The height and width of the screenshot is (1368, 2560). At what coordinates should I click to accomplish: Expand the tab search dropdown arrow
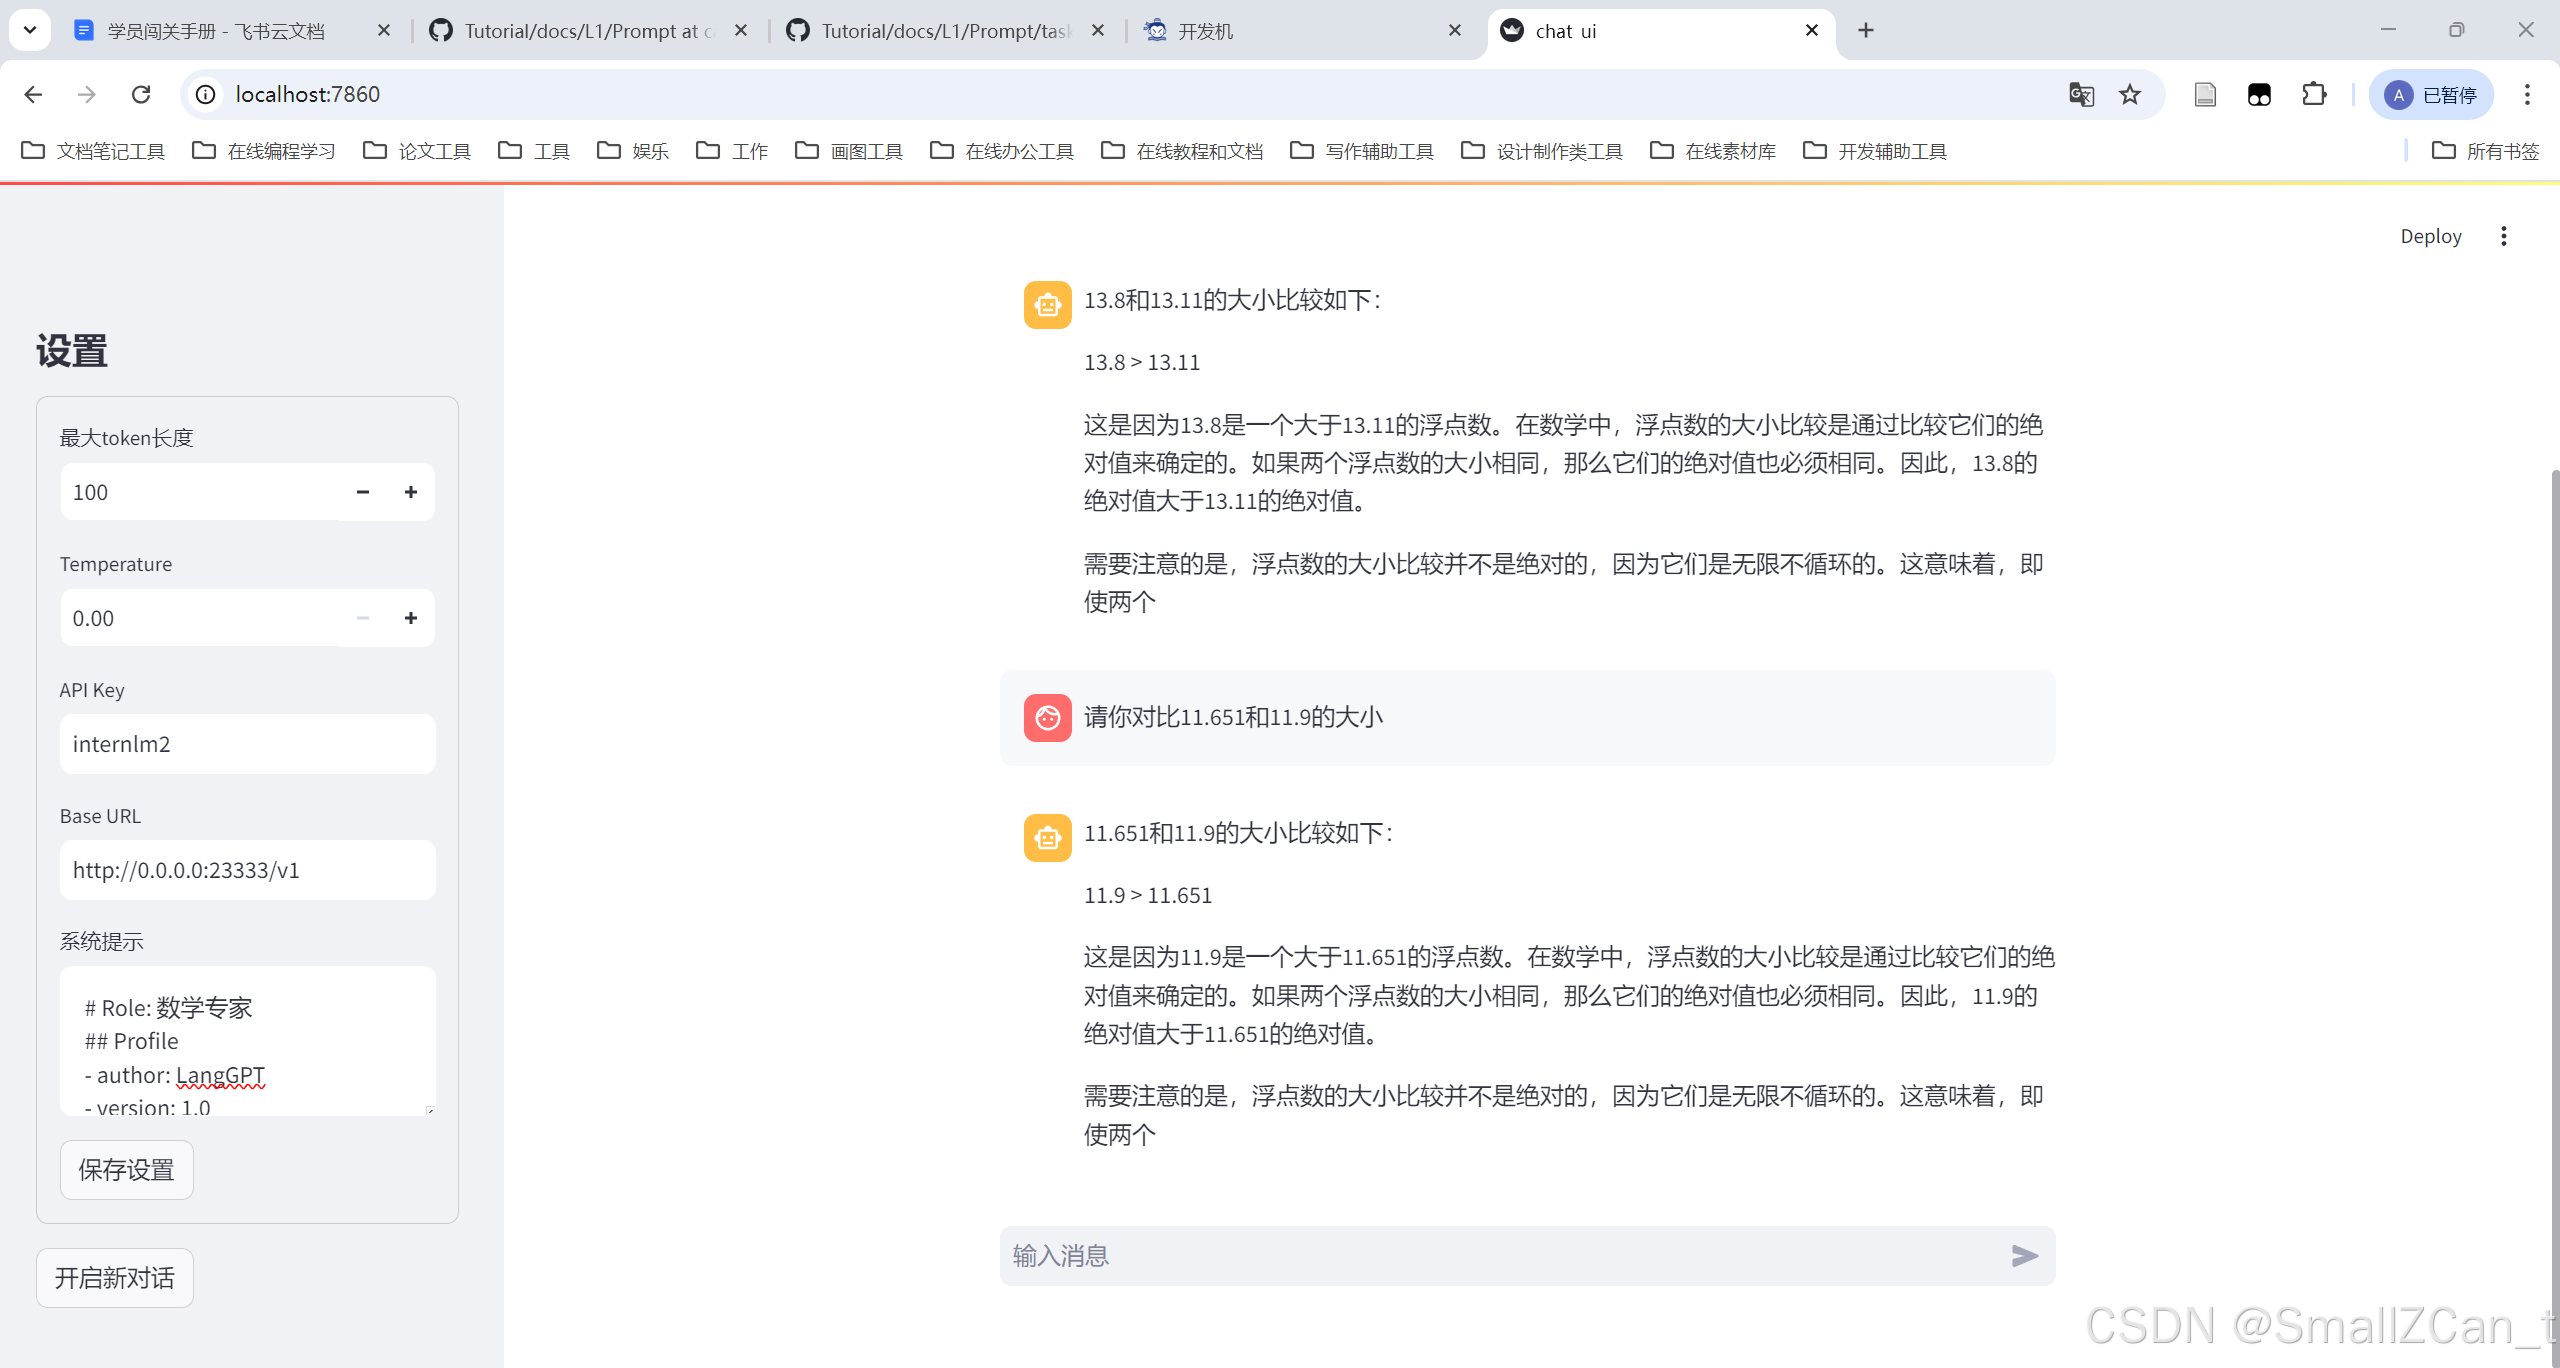coord(30,30)
